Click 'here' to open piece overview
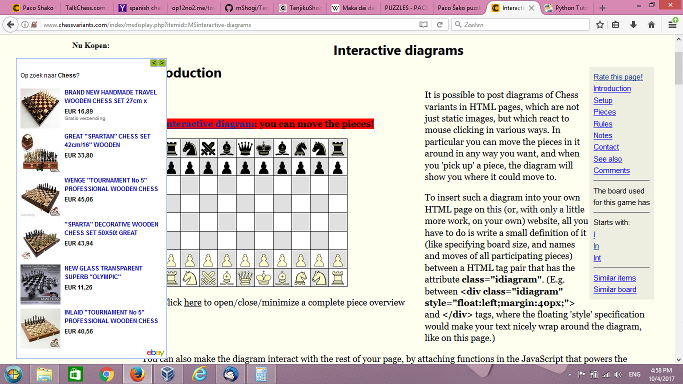This screenshot has height=384, width=683. tap(193, 303)
